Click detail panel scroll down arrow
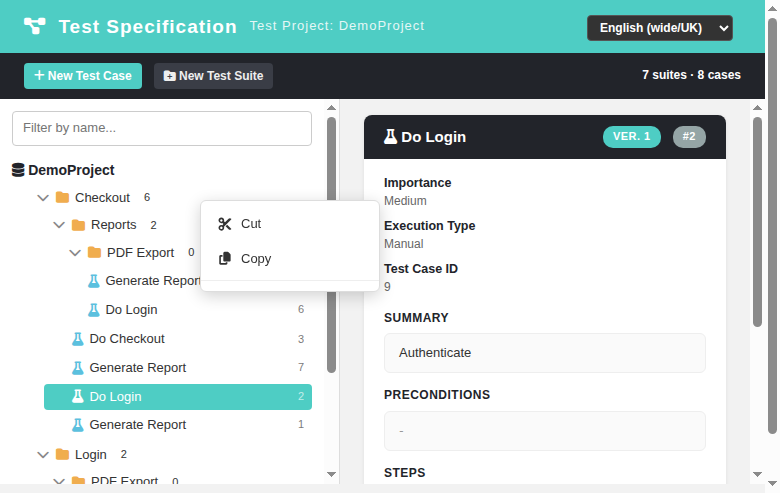780x493 pixels. (x=758, y=475)
